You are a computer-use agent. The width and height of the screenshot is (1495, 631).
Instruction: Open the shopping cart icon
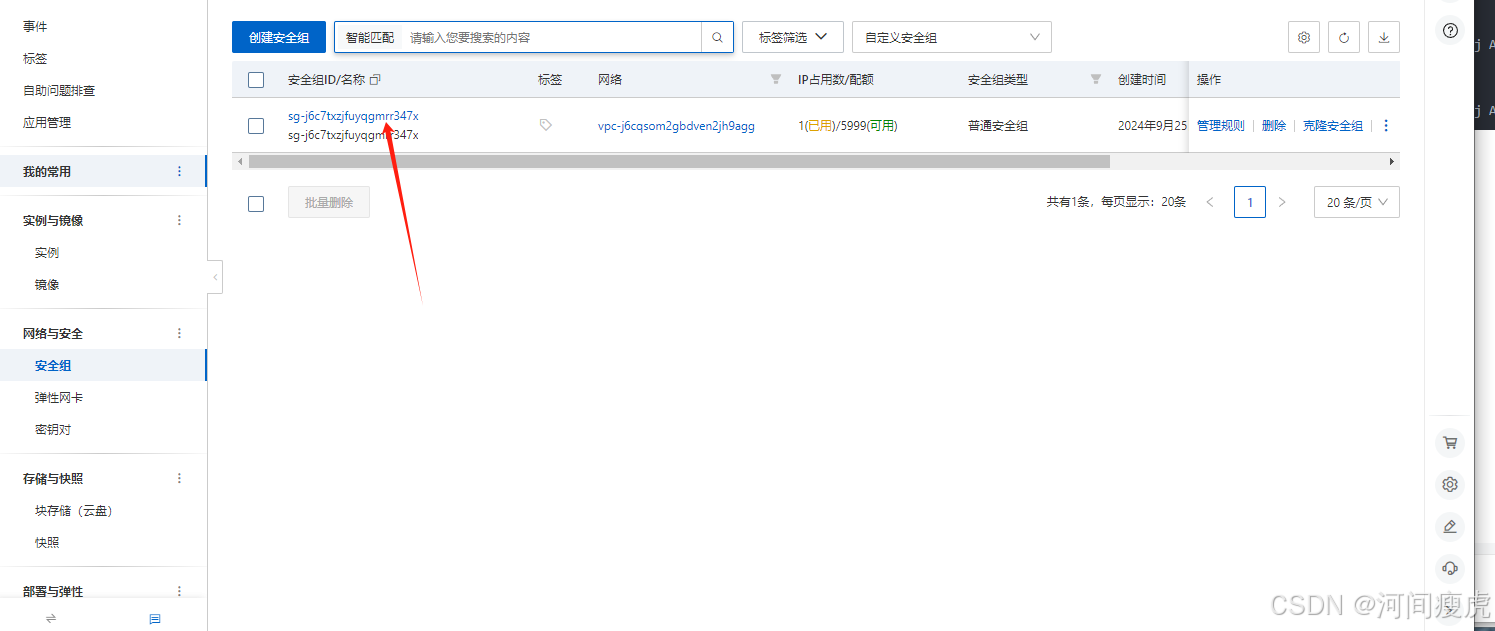coord(1450,442)
